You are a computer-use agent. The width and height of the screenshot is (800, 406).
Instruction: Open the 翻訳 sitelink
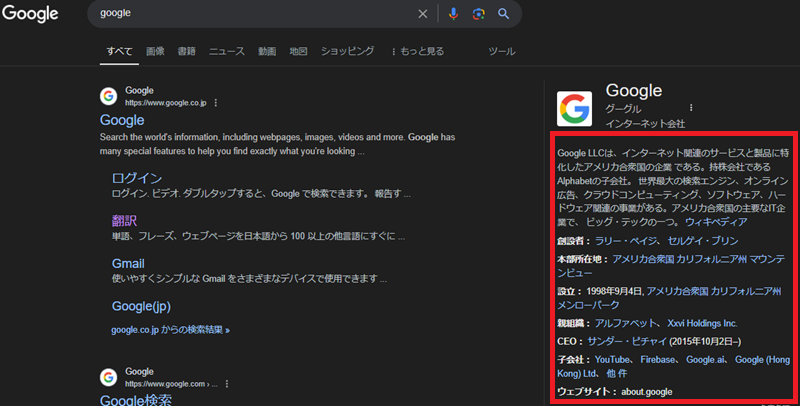click(x=124, y=220)
